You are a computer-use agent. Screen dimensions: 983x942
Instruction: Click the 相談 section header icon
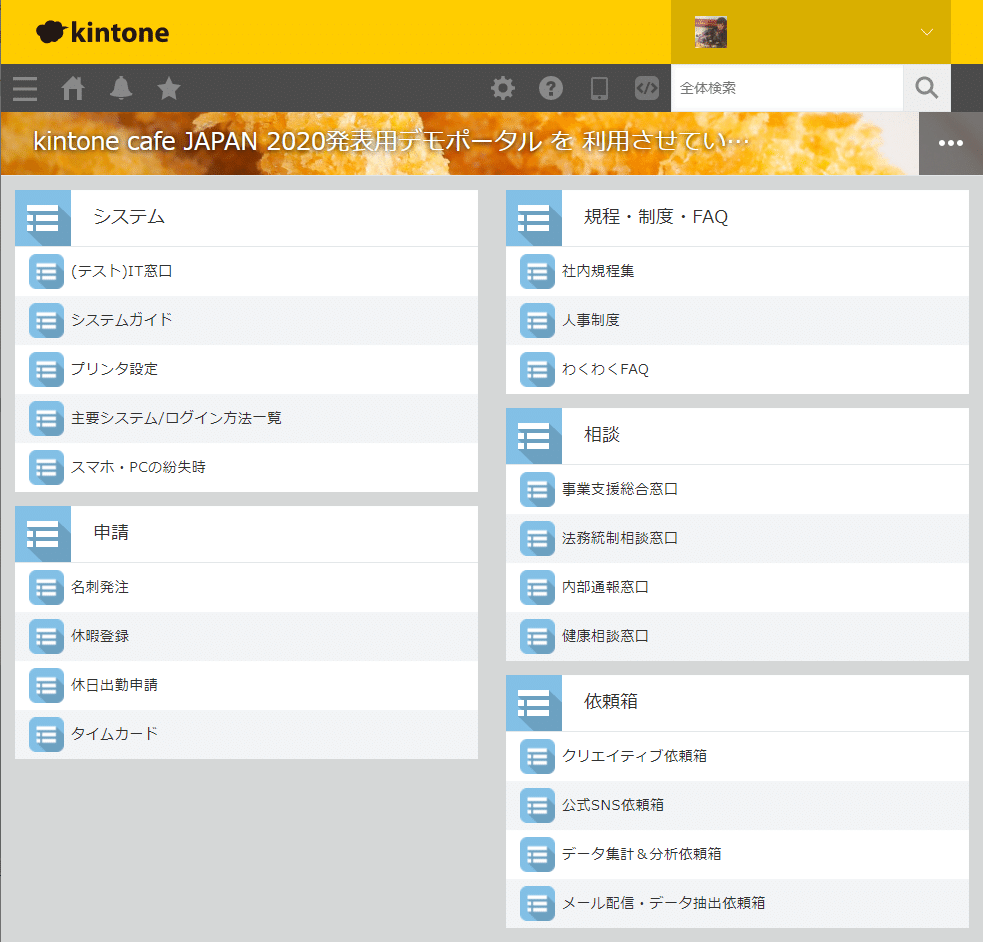534,436
